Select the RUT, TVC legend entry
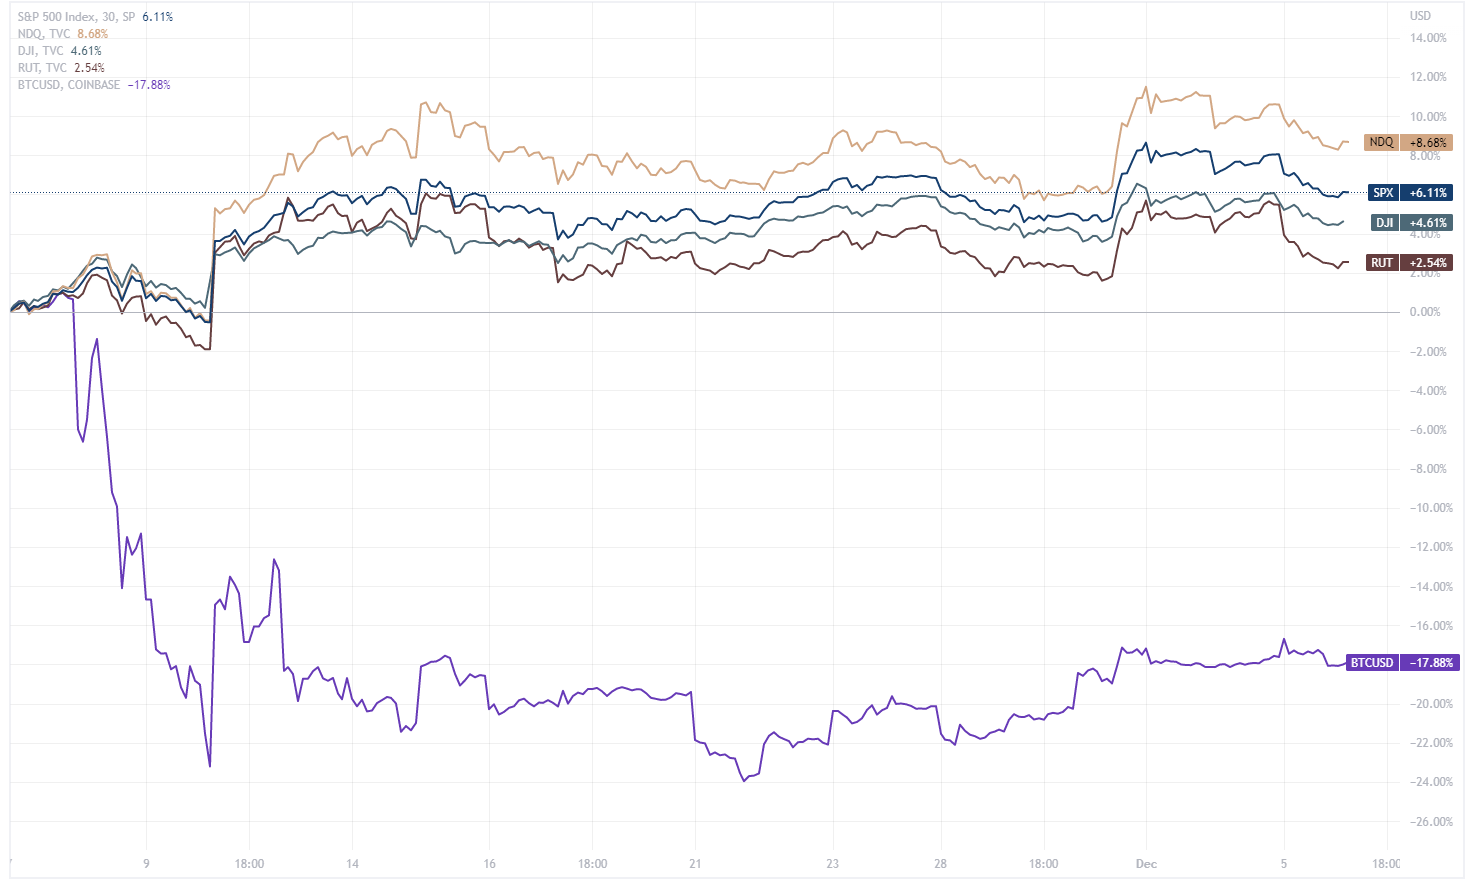 42,68
